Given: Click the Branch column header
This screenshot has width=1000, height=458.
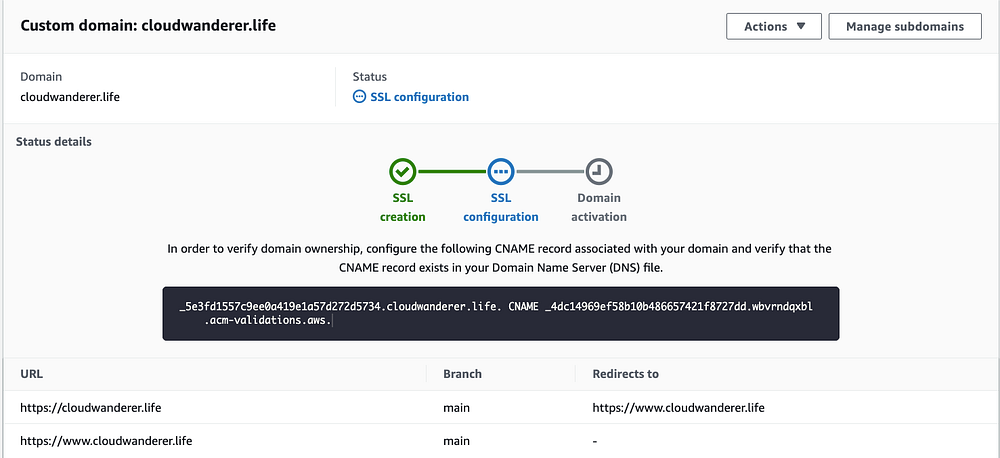Looking at the screenshot, I should [x=462, y=374].
